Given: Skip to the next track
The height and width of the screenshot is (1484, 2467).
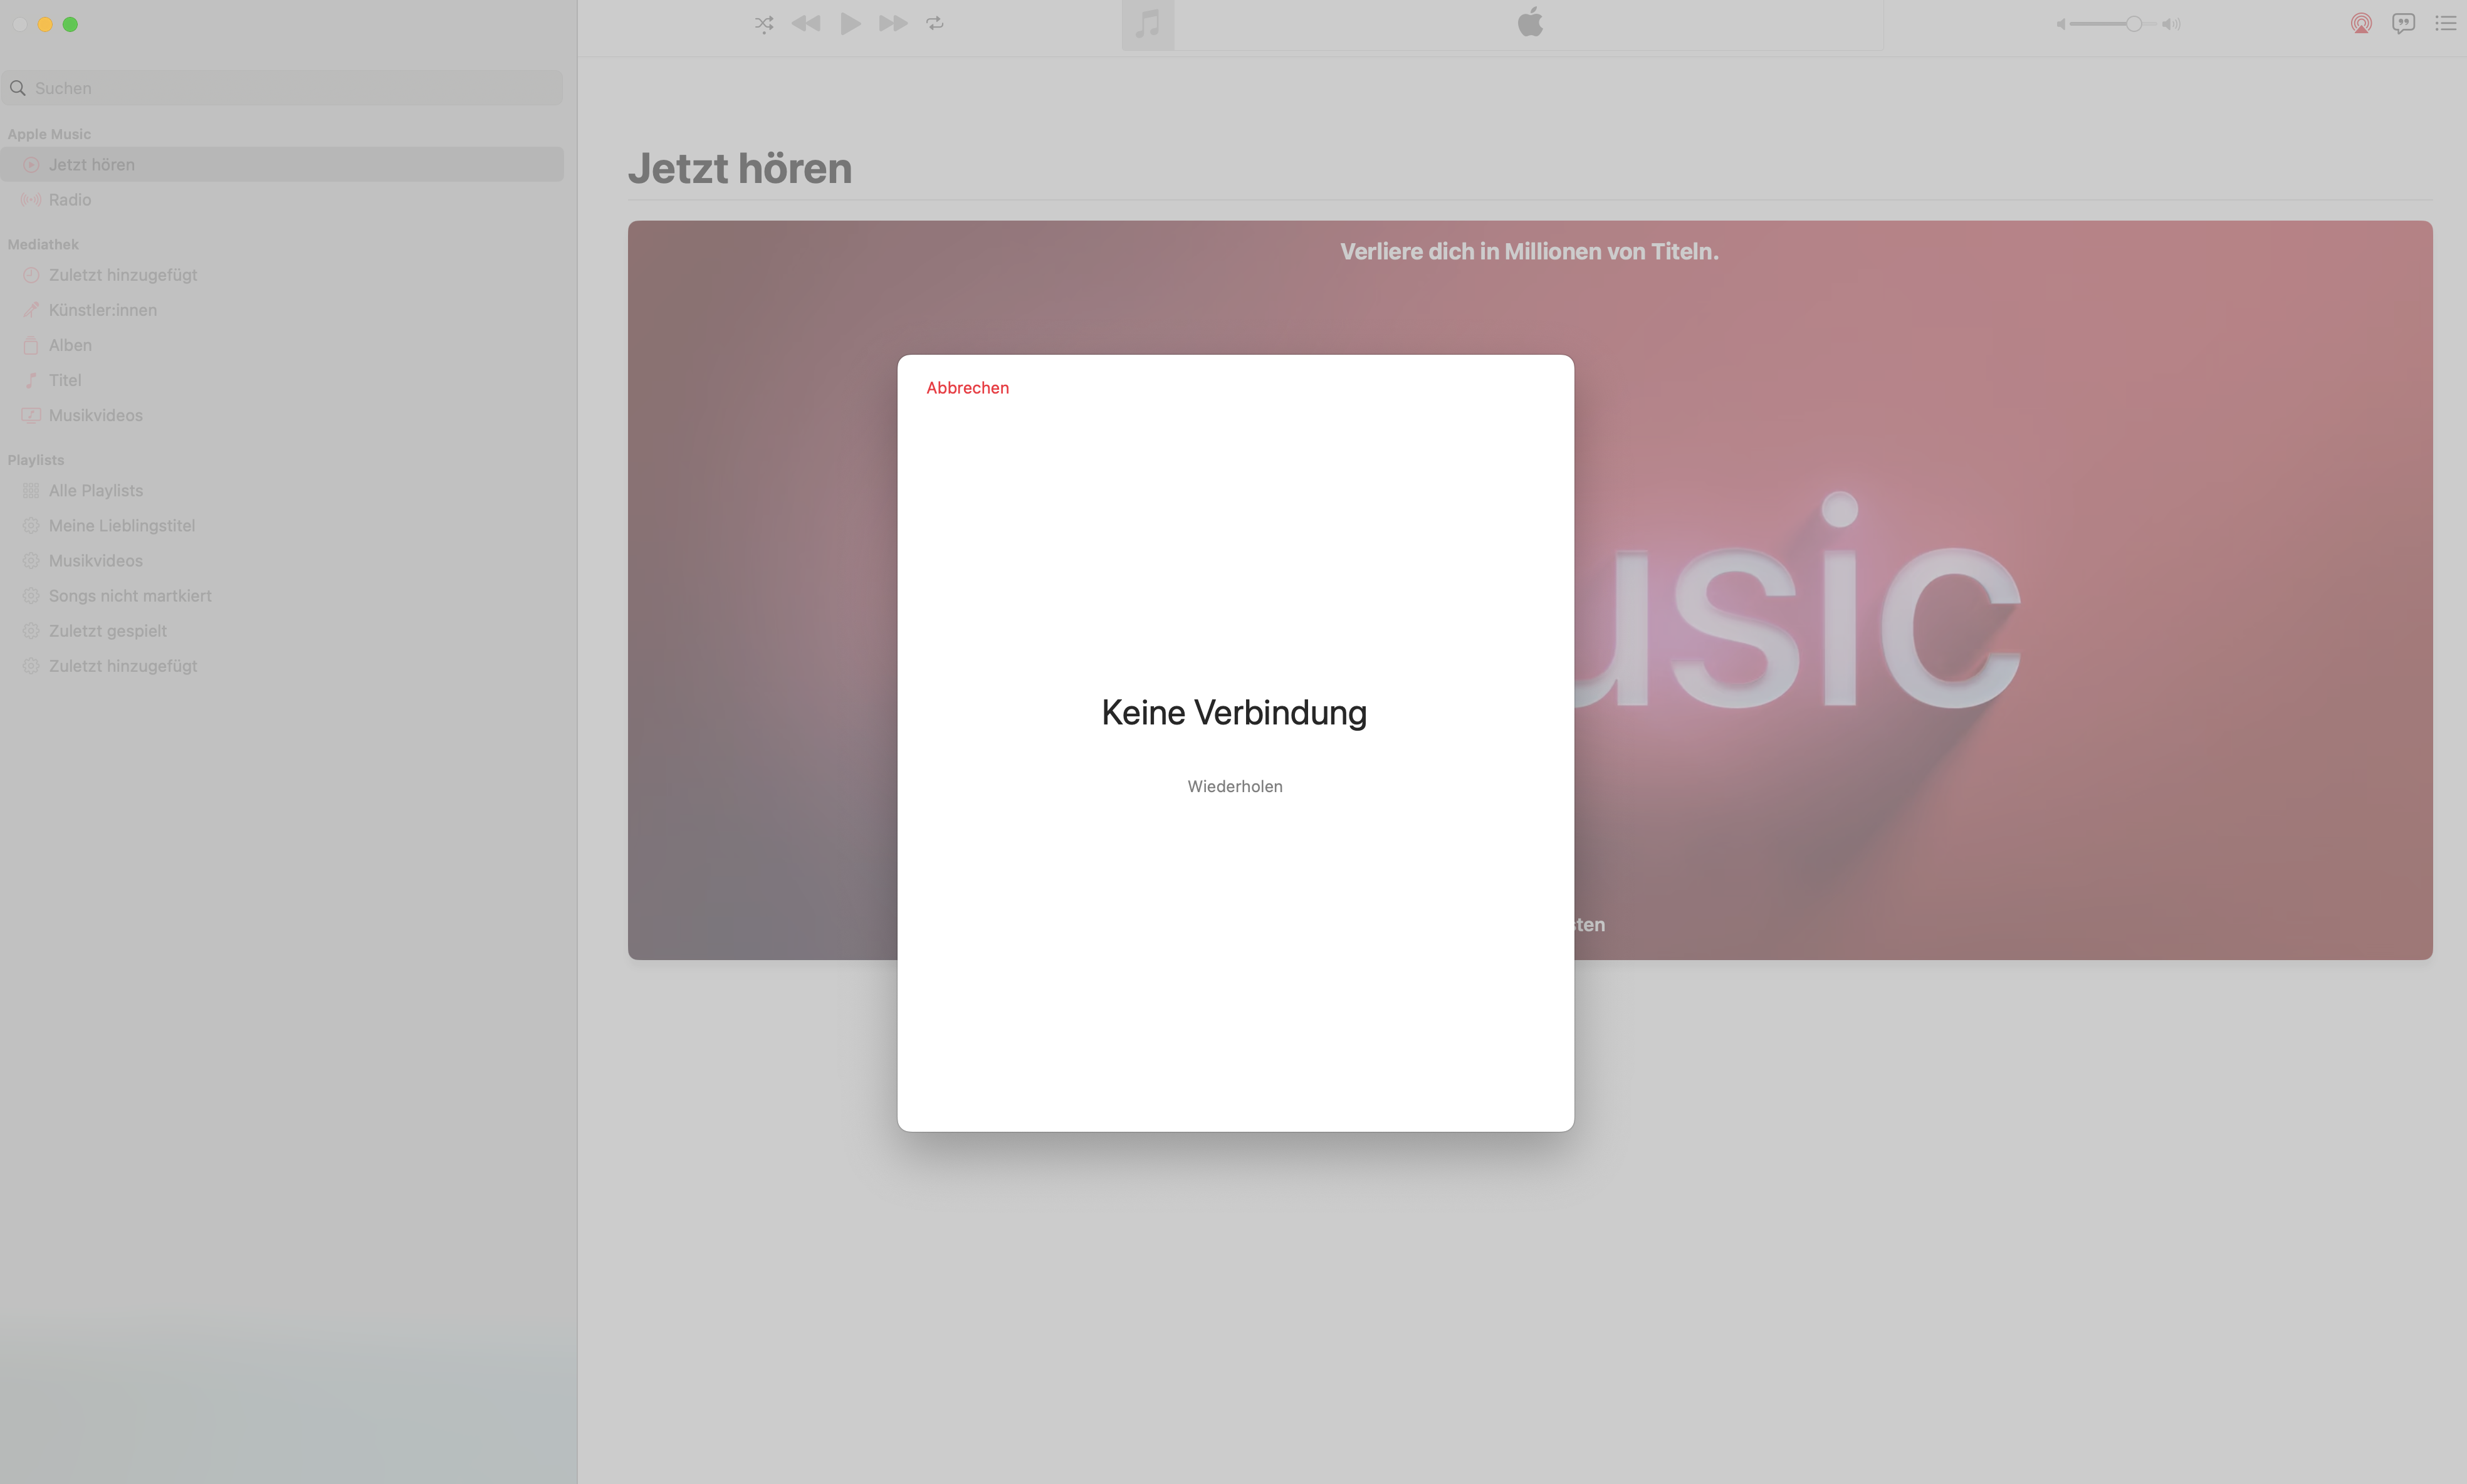Looking at the screenshot, I should coord(893,24).
